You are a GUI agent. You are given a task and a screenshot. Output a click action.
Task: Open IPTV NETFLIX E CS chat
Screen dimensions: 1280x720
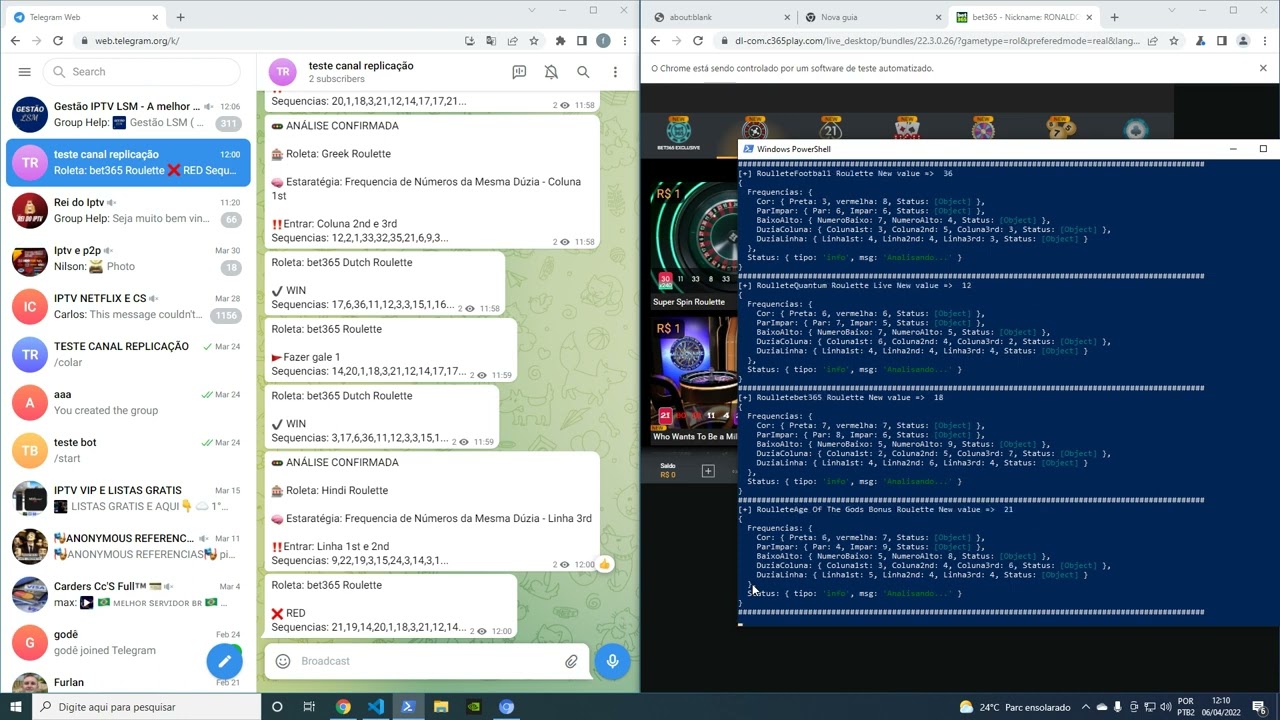click(128, 306)
